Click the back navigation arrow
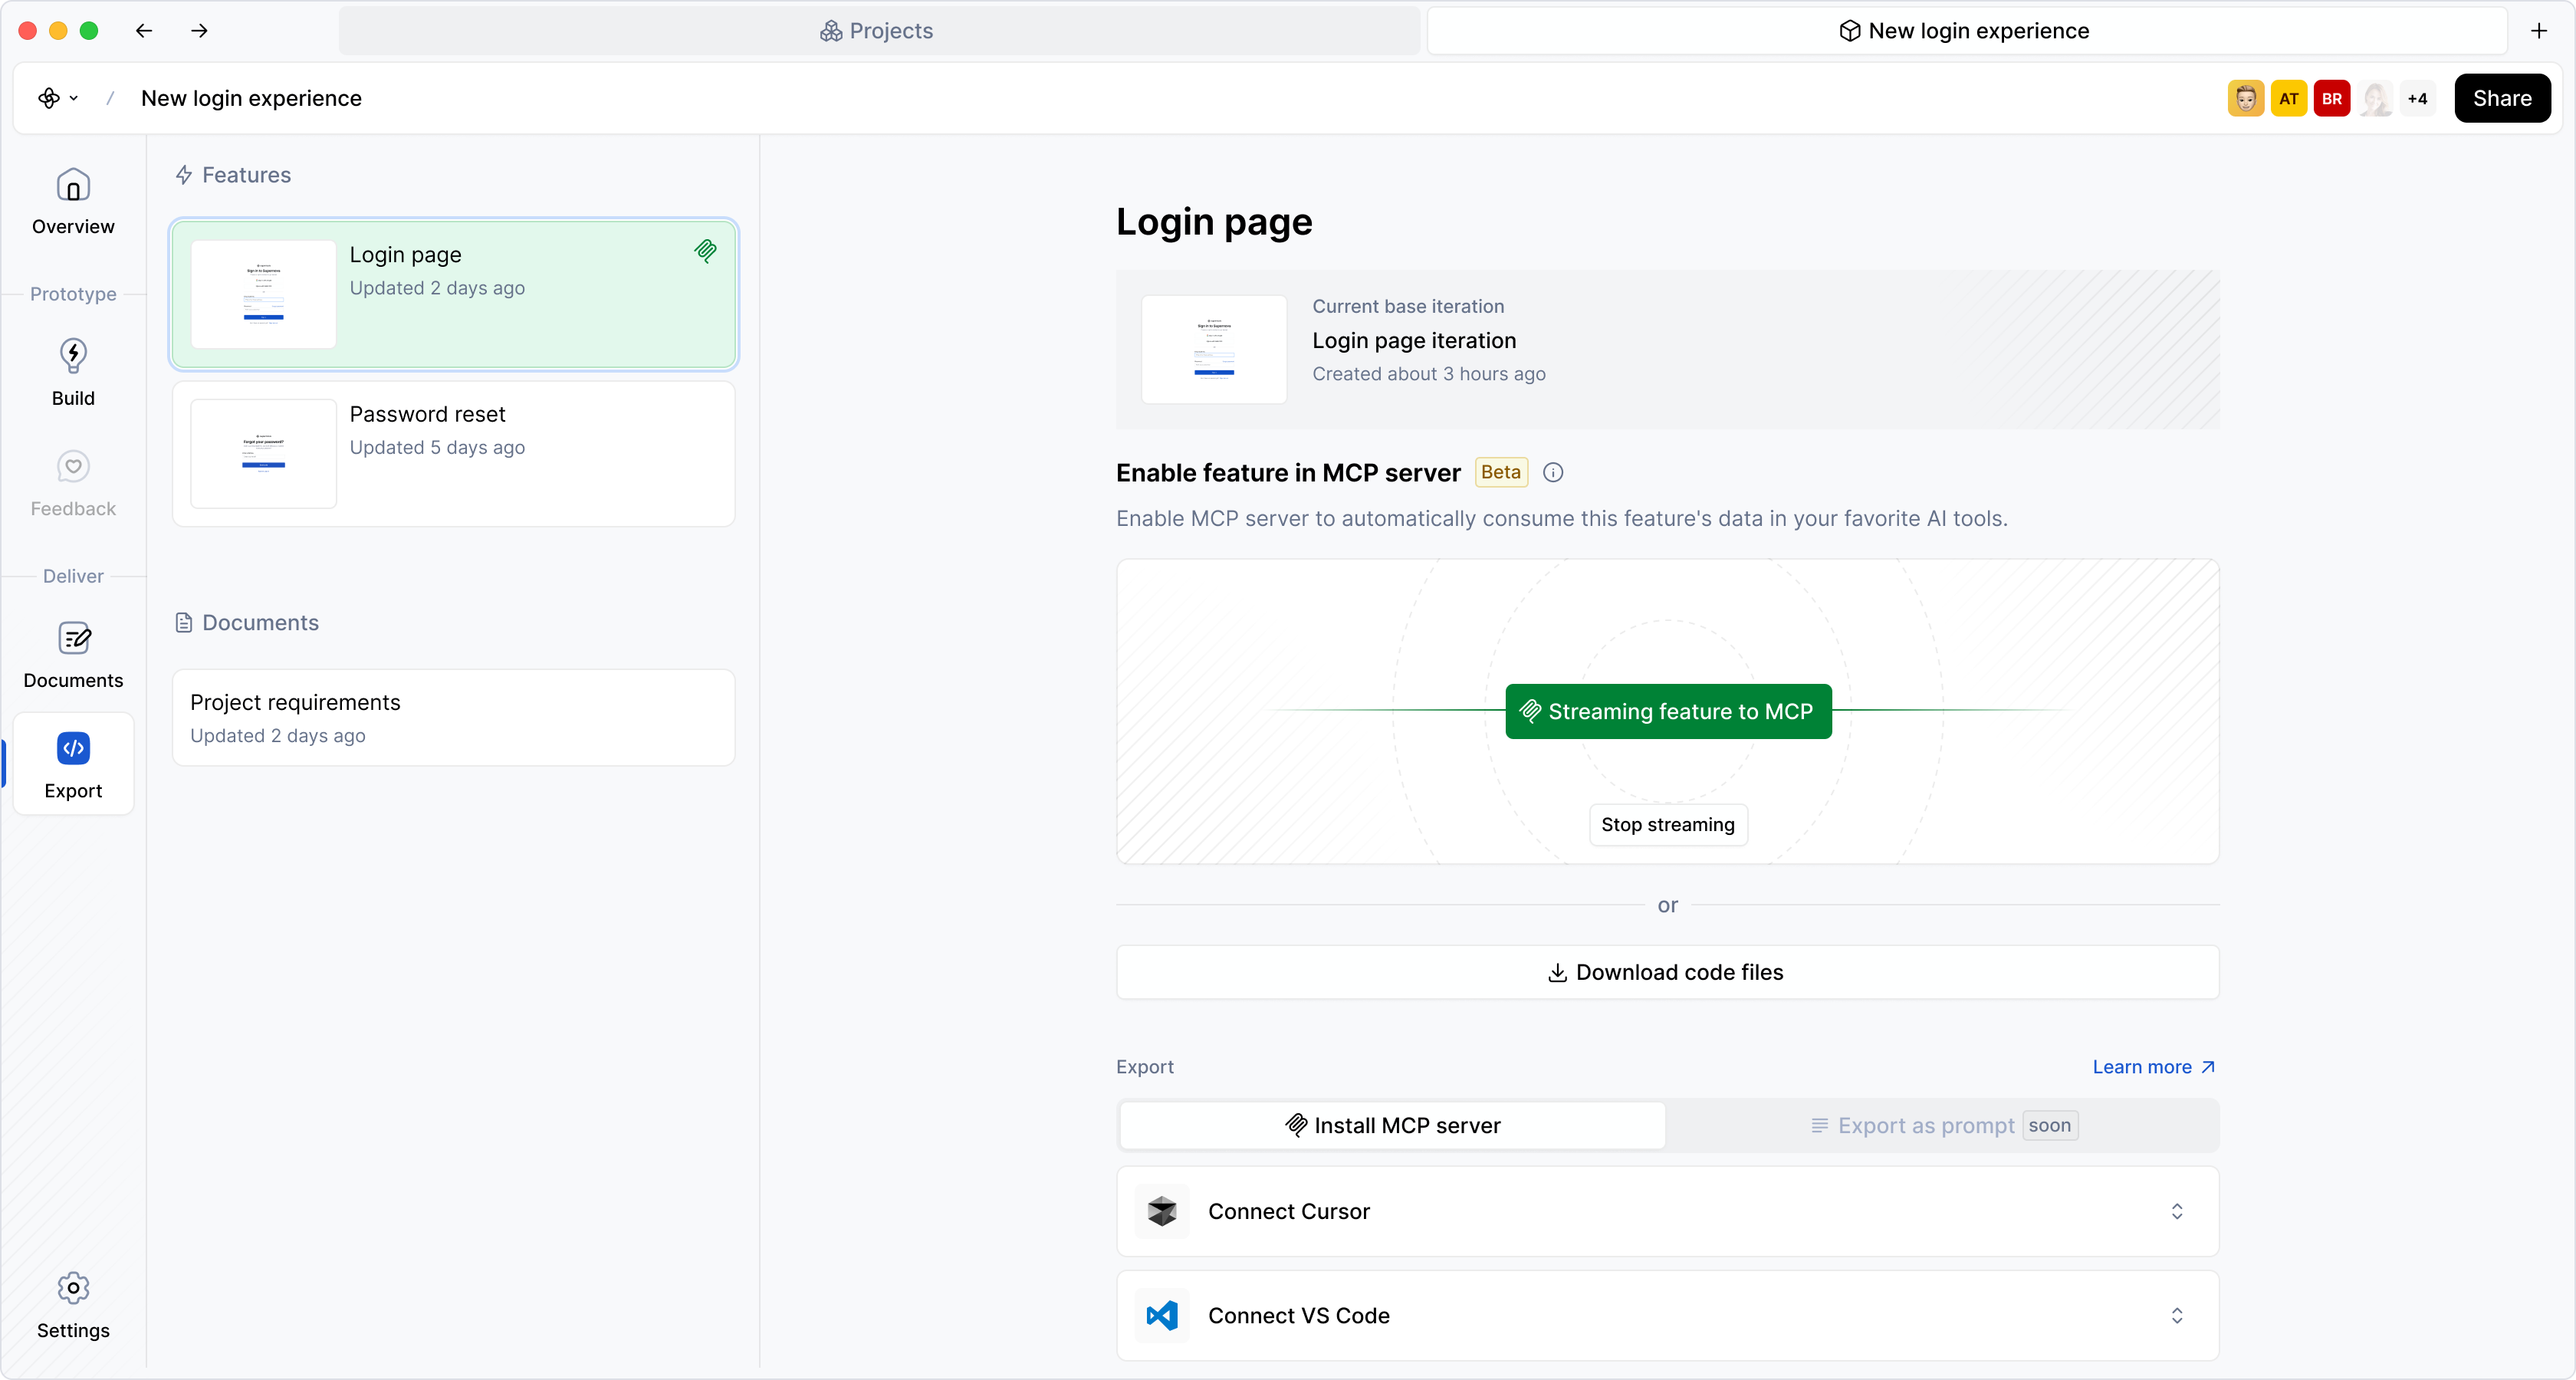2576x1380 pixels. [144, 31]
